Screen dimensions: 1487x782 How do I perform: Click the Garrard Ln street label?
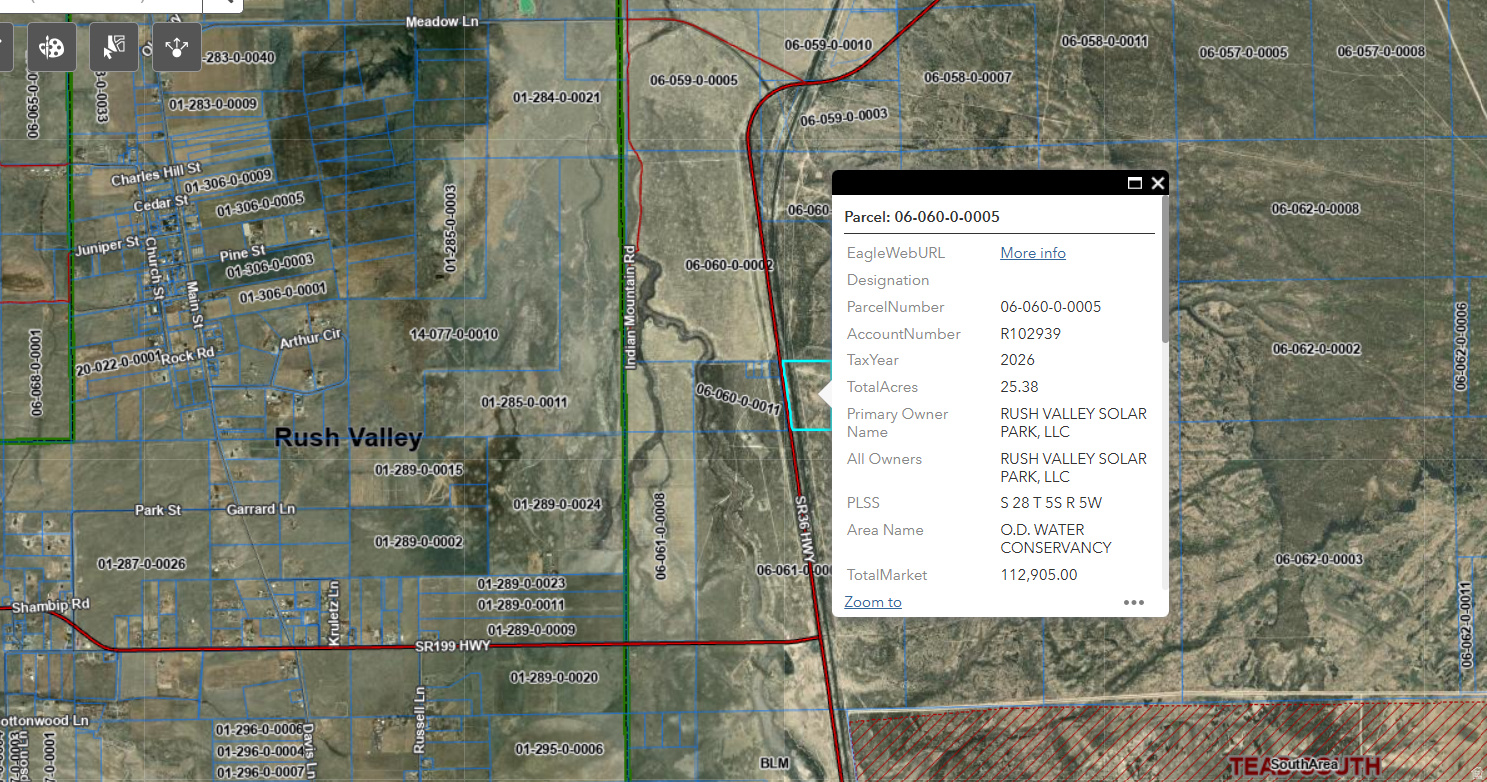(x=261, y=509)
